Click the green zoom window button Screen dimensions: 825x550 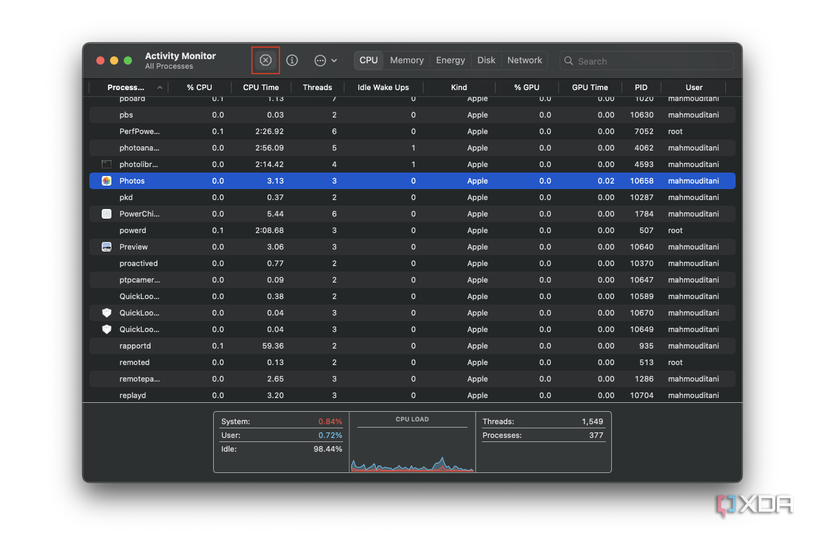(x=128, y=61)
